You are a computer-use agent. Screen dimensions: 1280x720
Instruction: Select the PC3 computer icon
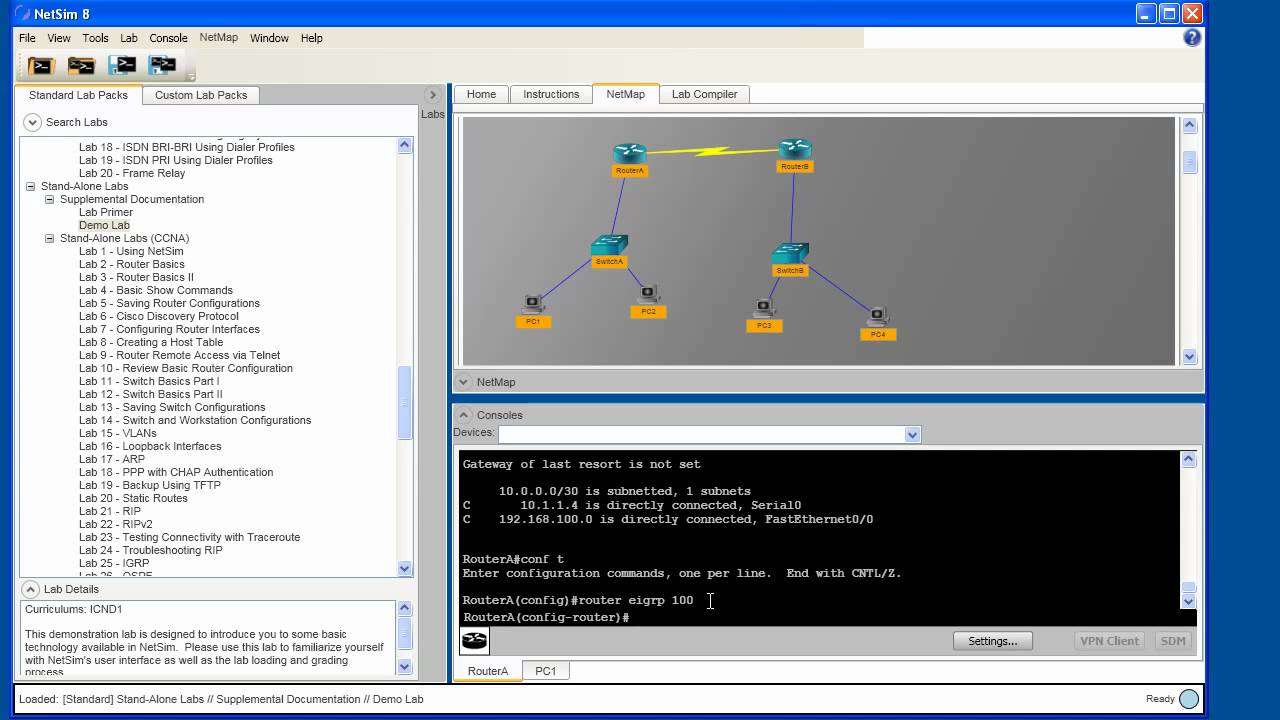[764, 308]
